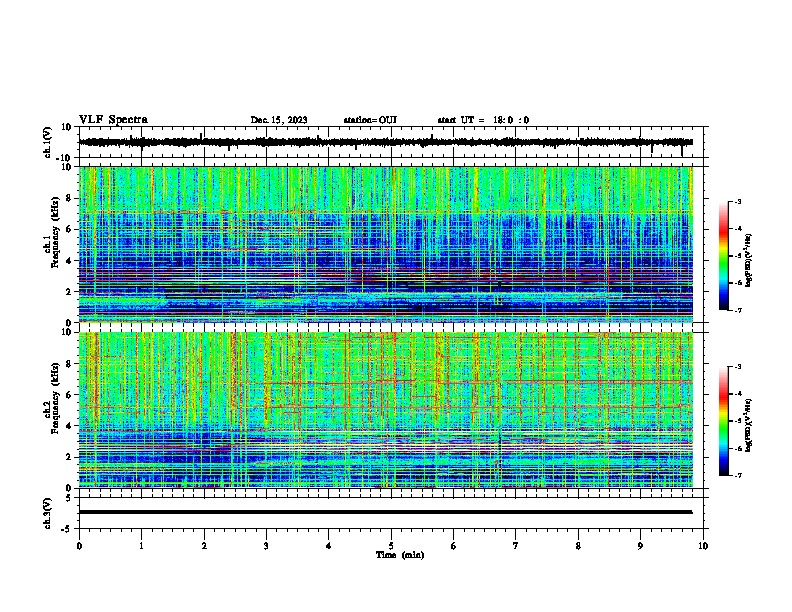Click time axis tick label "5"
This screenshot has height=612, width=792.
click(x=391, y=546)
